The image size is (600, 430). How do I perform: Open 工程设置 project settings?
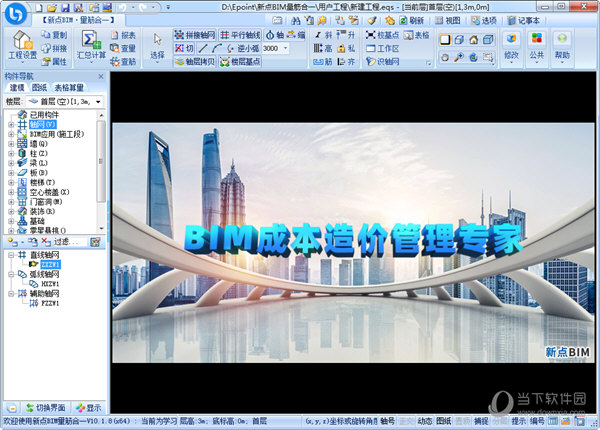[x=22, y=46]
